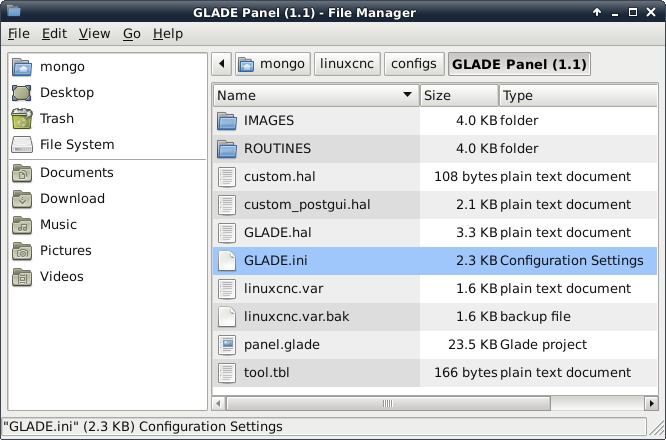This screenshot has width=666, height=440.
Task: Click the horizontal scrollbar right arrow
Action: pos(651,403)
